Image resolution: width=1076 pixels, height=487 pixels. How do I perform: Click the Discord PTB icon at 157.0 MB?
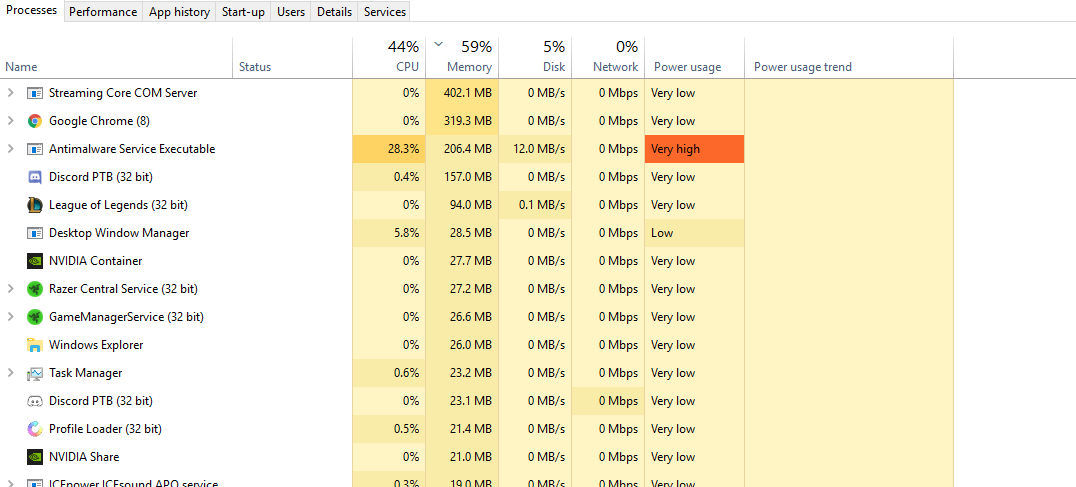(x=35, y=177)
